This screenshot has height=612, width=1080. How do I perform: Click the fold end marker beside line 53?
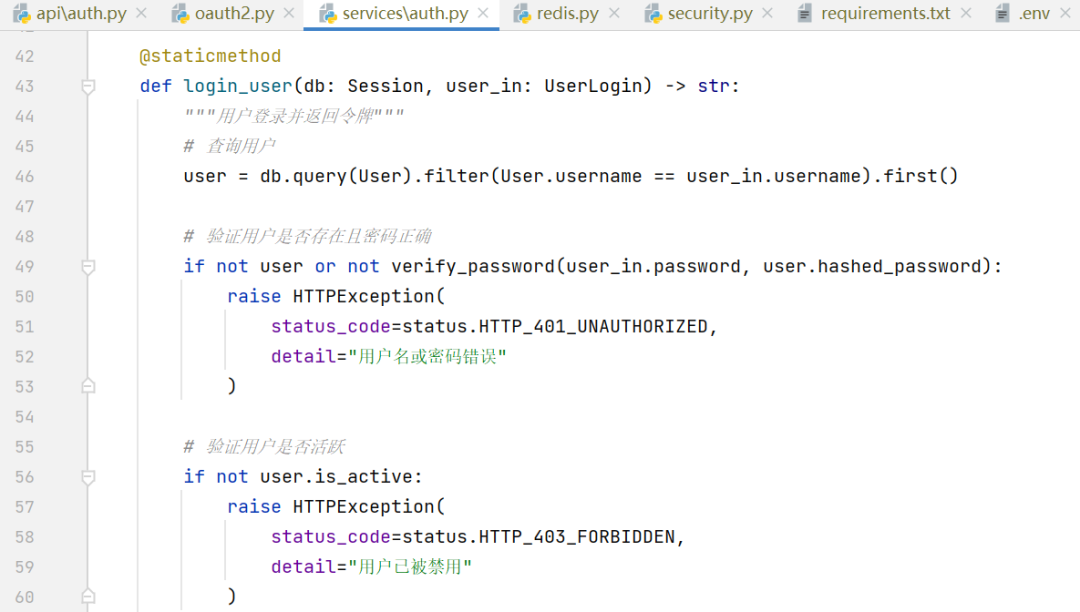[88, 386]
